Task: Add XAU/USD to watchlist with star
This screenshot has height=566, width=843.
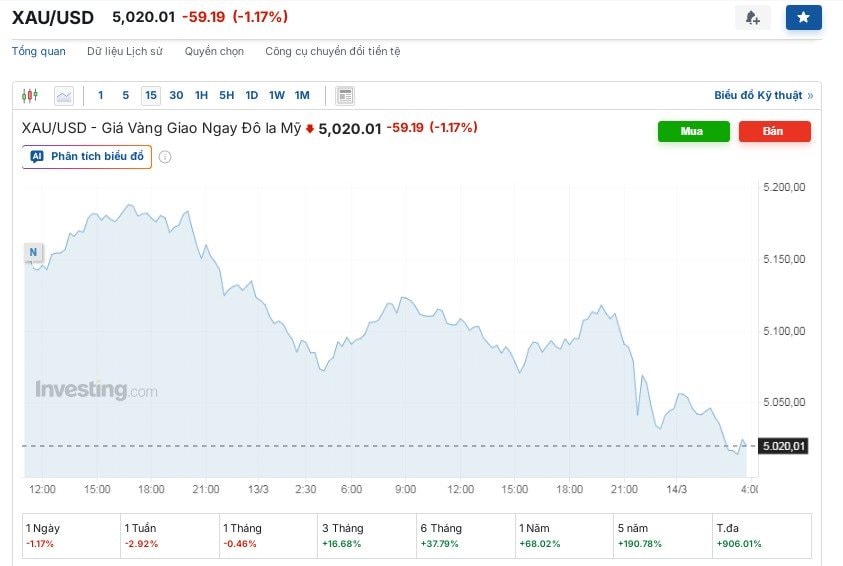Action: [x=803, y=18]
